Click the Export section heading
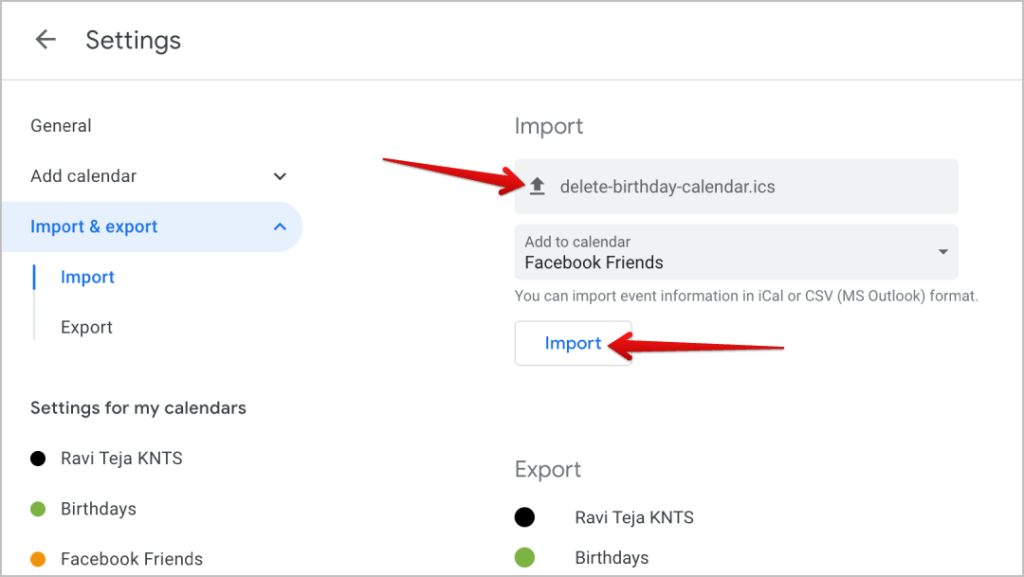The height and width of the screenshot is (577, 1024). click(547, 469)
